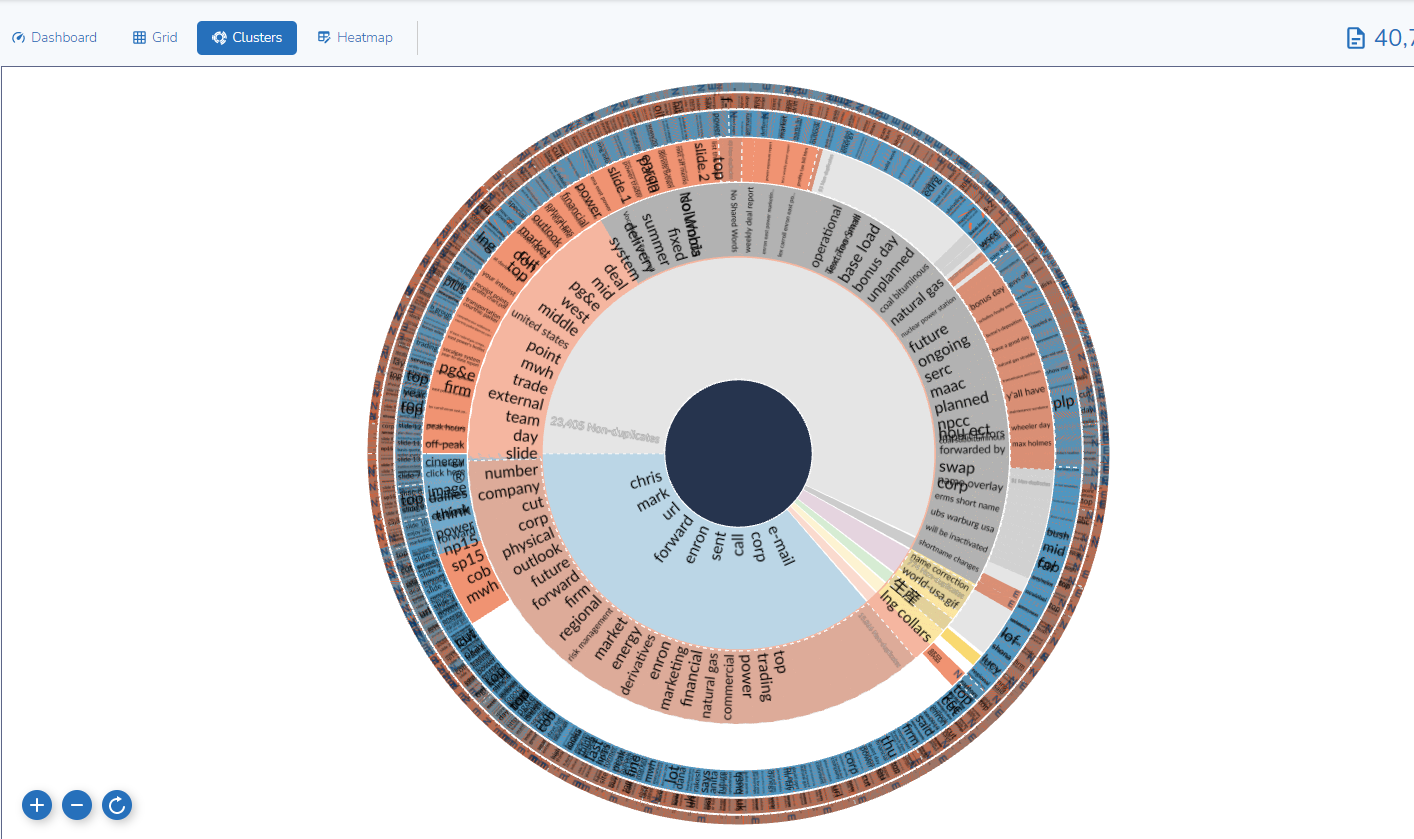Click the Dashboard gauge icon

click(18, 38)
